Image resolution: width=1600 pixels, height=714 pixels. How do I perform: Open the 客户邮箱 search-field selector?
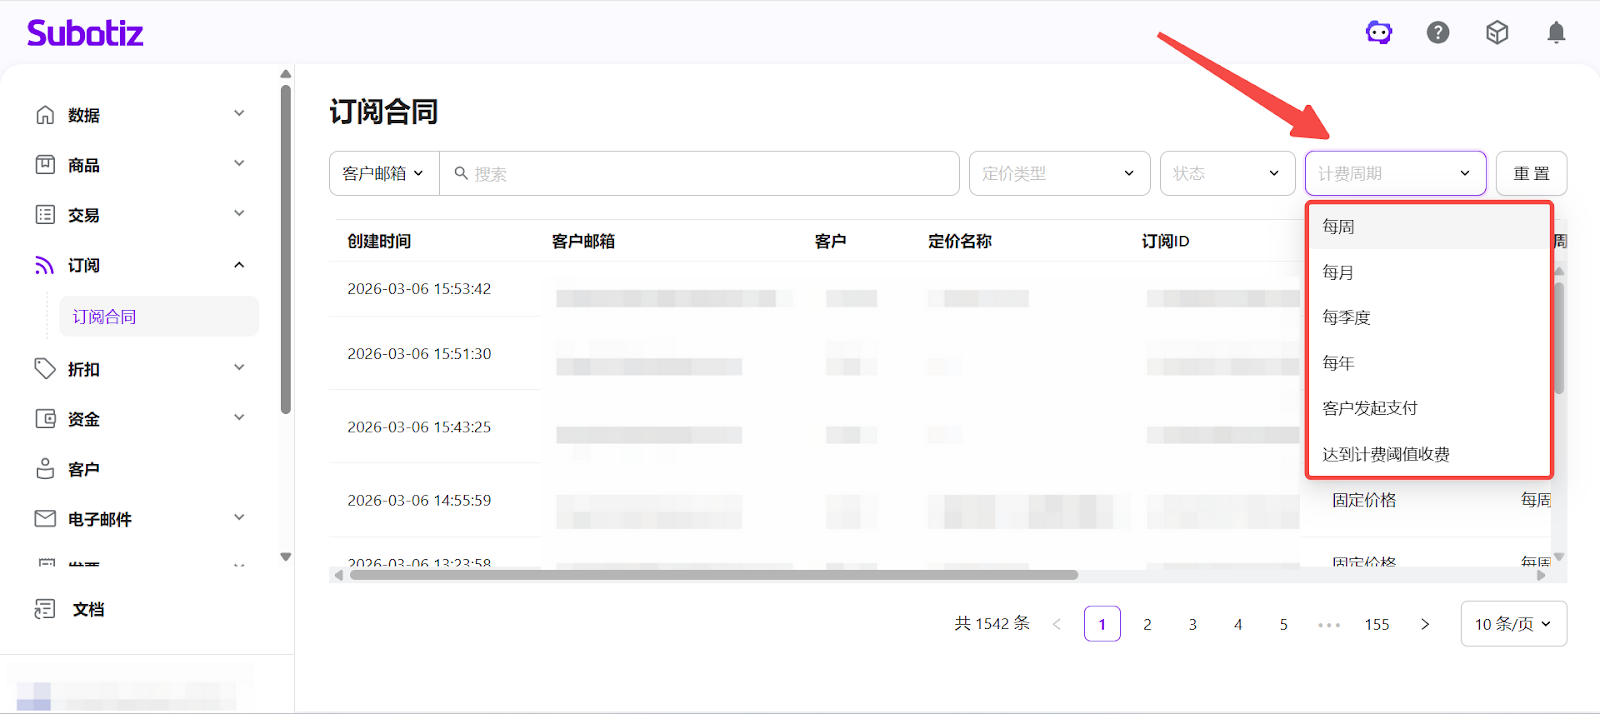click(x=383, y=173)
